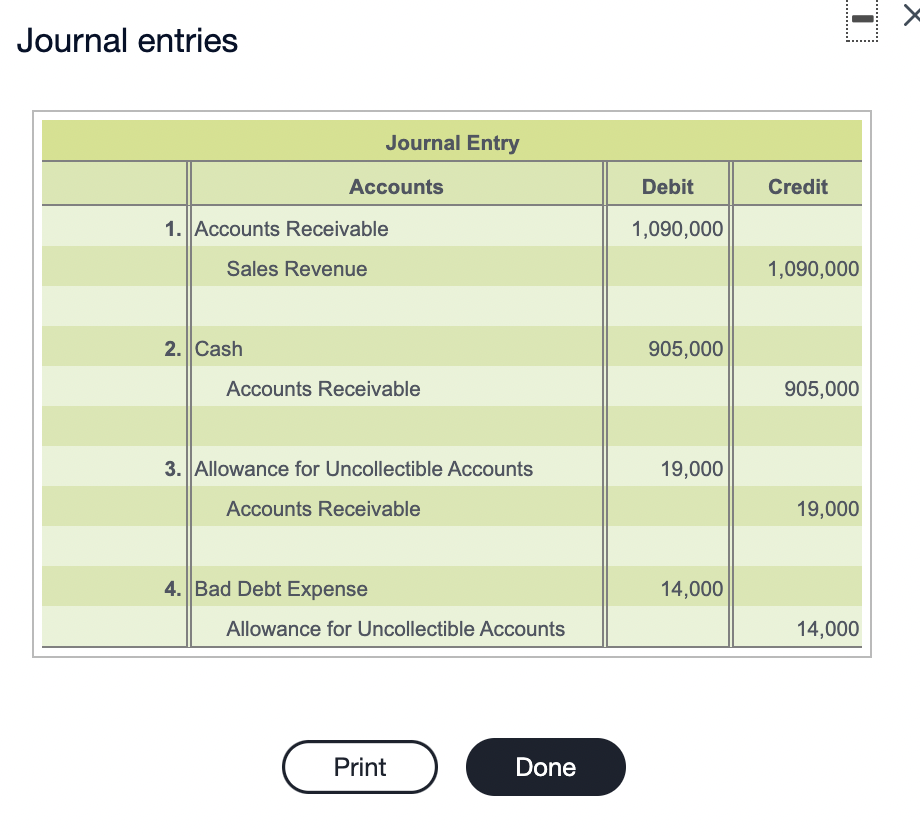Select Allowance for Uncollectible Accounts in entry 3
Image resolution: width=920 pixels, height=836 pixels.
364,469
